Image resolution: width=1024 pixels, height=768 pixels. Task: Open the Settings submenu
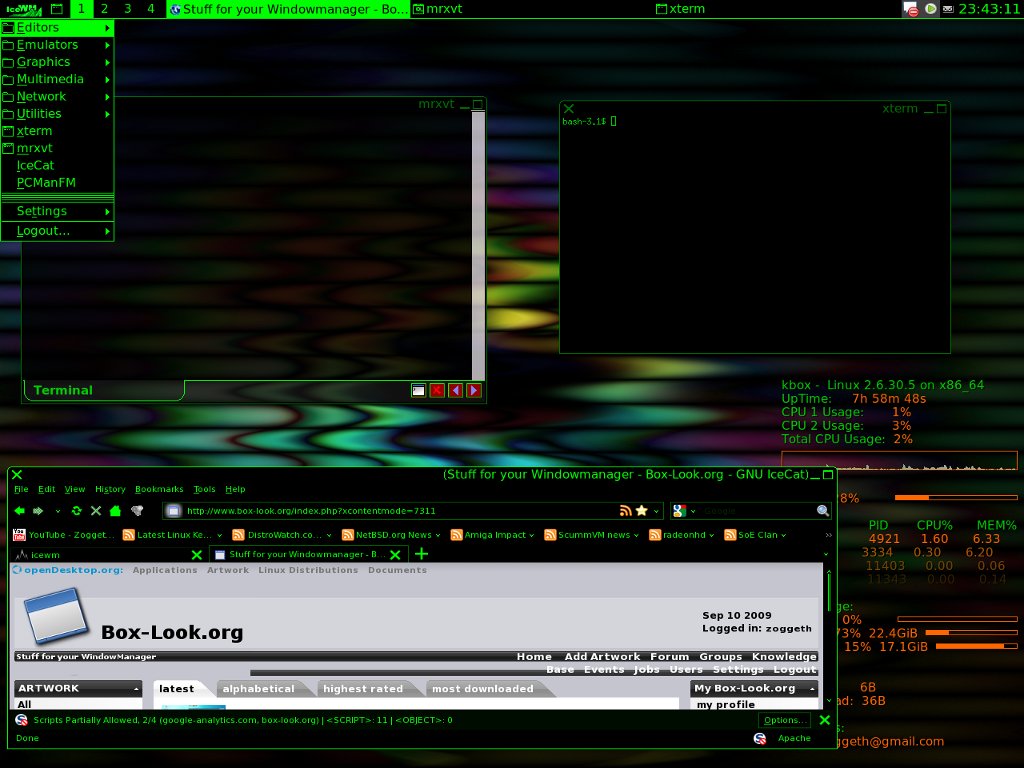pos(57,211)
